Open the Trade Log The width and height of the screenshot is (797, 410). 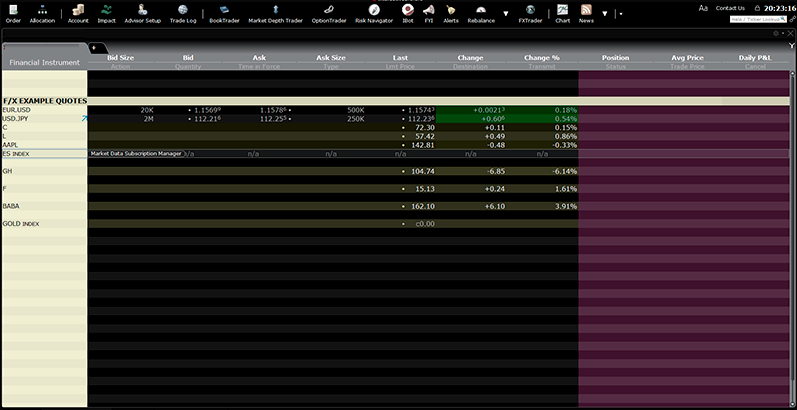[x=183, y=13]
